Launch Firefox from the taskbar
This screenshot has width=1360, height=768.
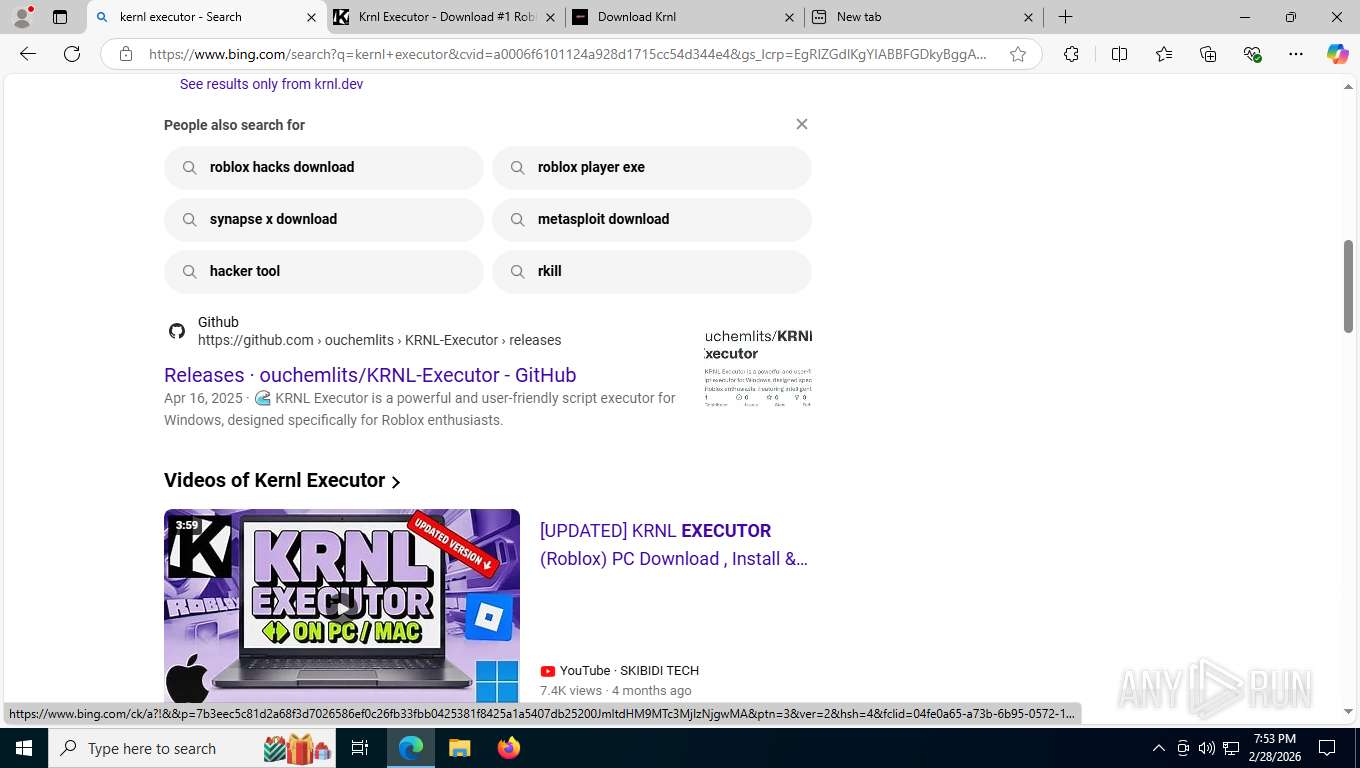click(508, 748)
